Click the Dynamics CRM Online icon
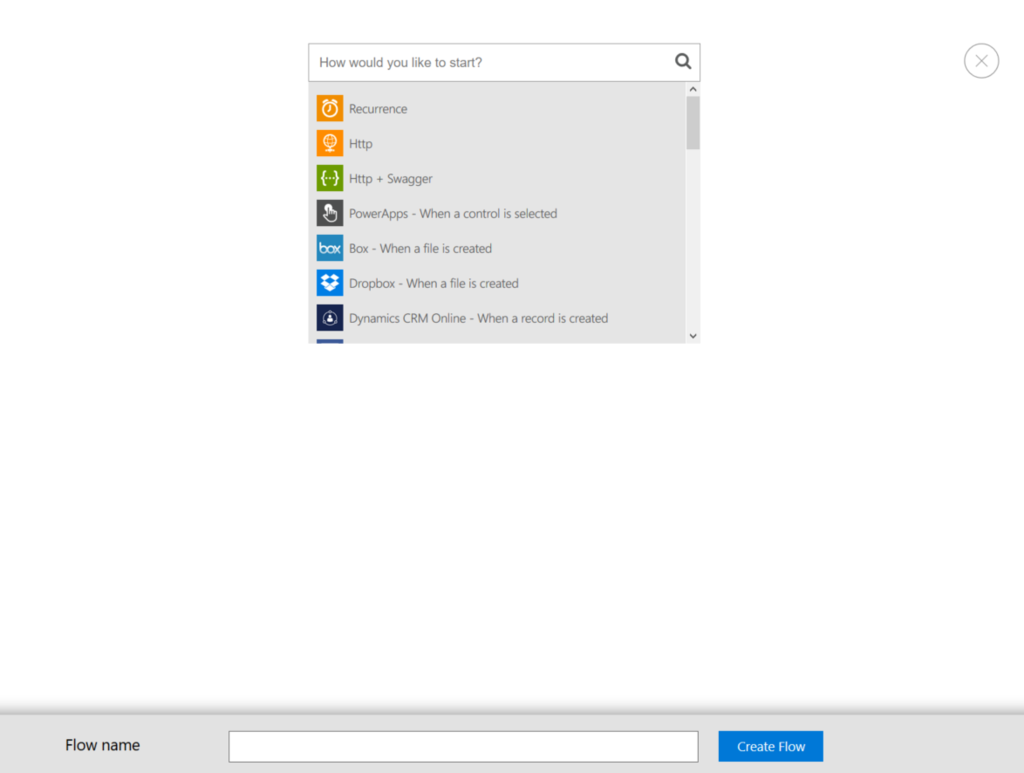Image resolution: width=1024 pixels, height=773 pixels. pyautogui.click(x=330, y=318)
